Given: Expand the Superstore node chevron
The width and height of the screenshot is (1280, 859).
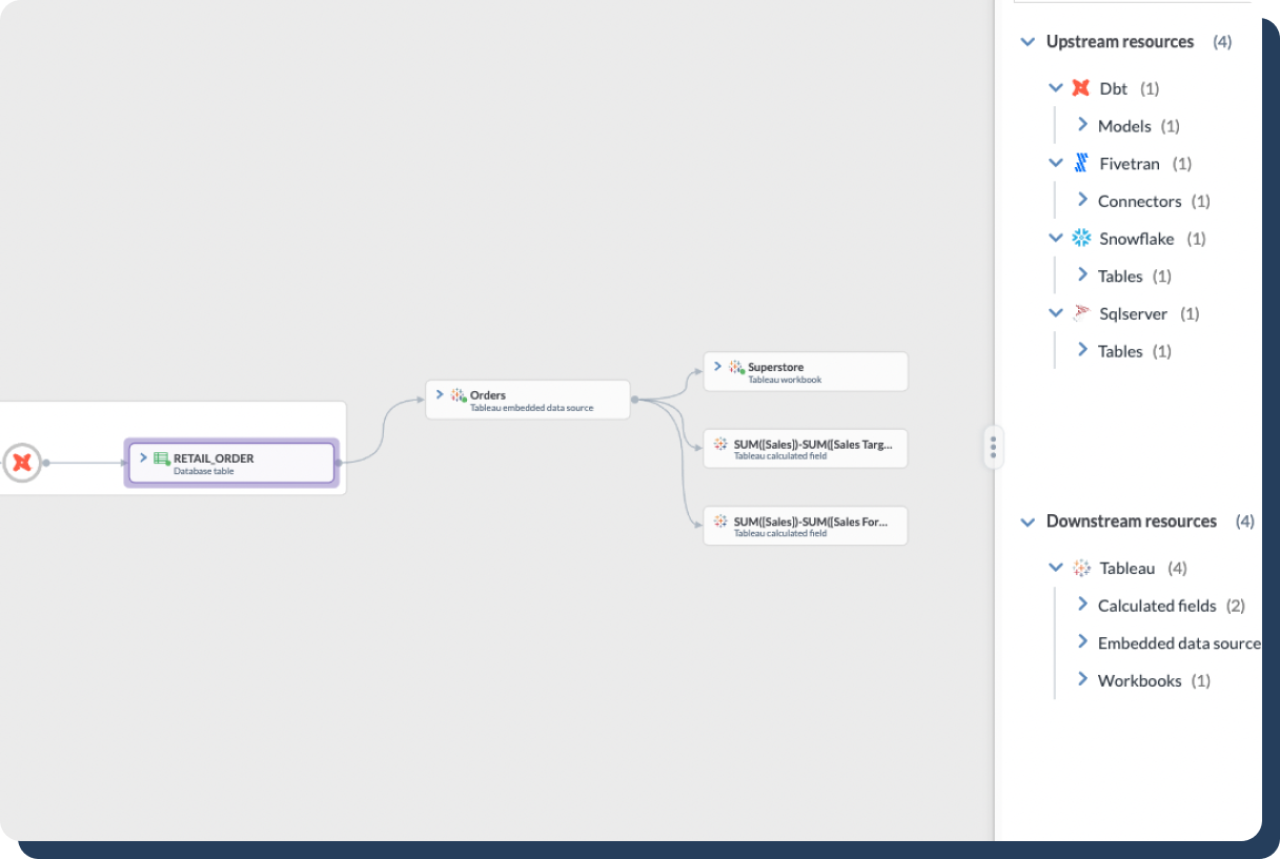Looking at the screenshot, I should 718,367.
